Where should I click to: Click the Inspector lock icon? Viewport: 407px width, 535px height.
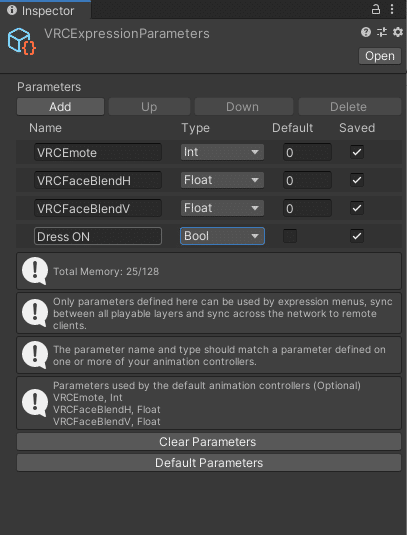[376, 10]
